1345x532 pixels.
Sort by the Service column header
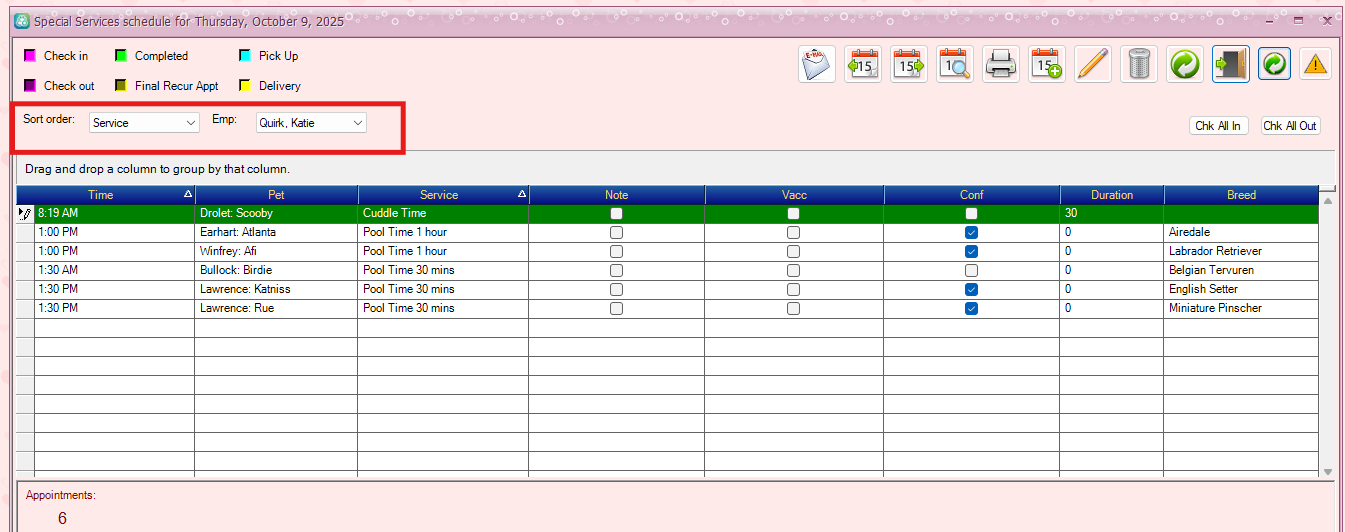439,195
